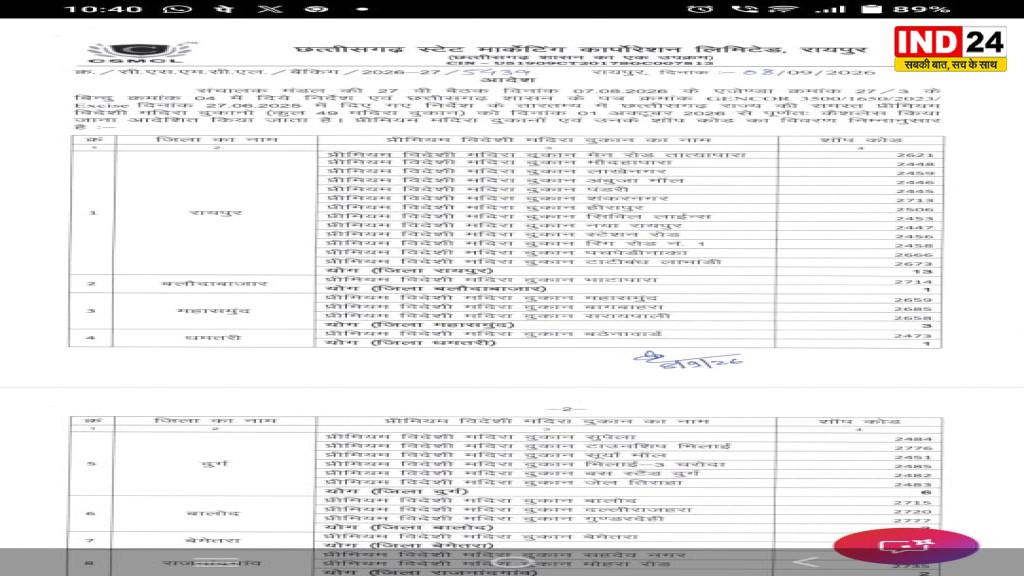The height and width of the screenshot is (576, 1024).
Task: Click shop code '2673' cell
Action: (914, 264)
